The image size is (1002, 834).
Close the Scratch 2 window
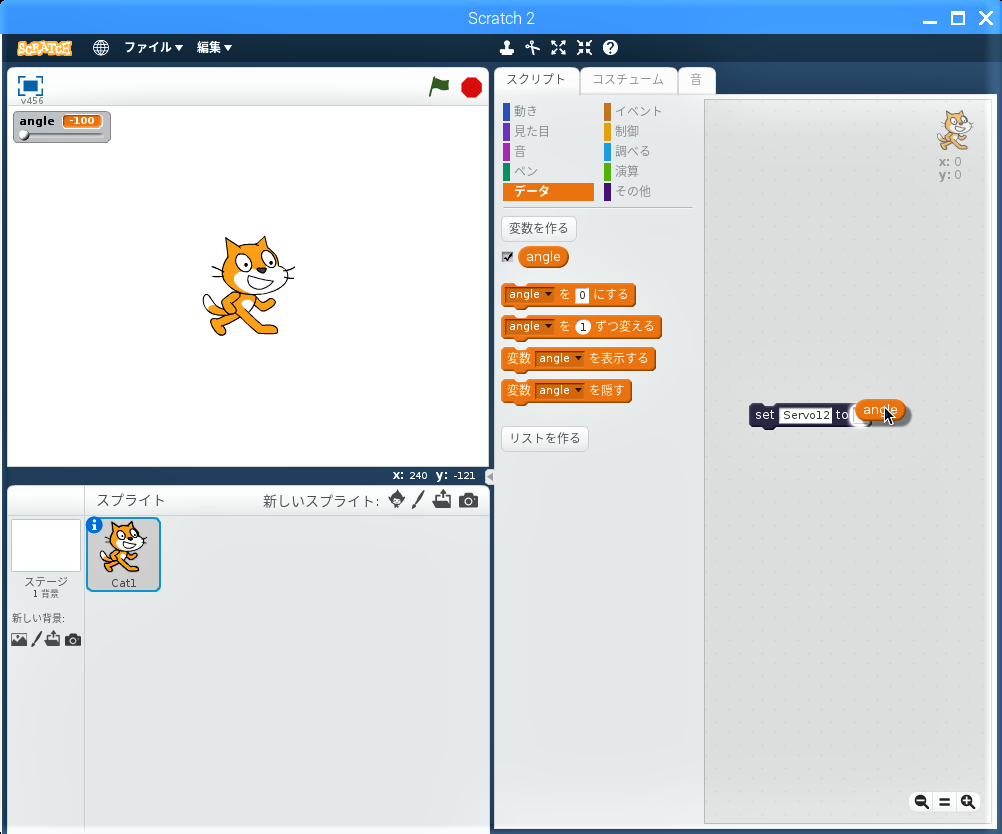click(x=986, y=18)
